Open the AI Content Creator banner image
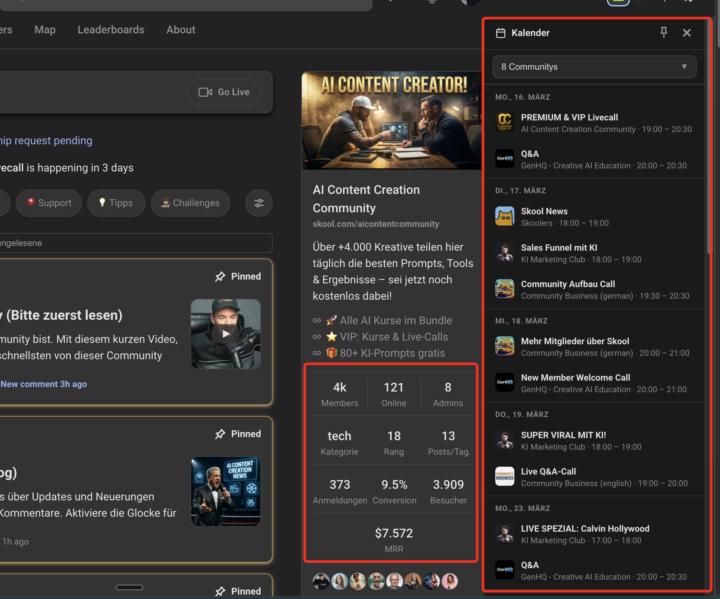The width and height of the screenshot is (720, 599). coord(391,120)
